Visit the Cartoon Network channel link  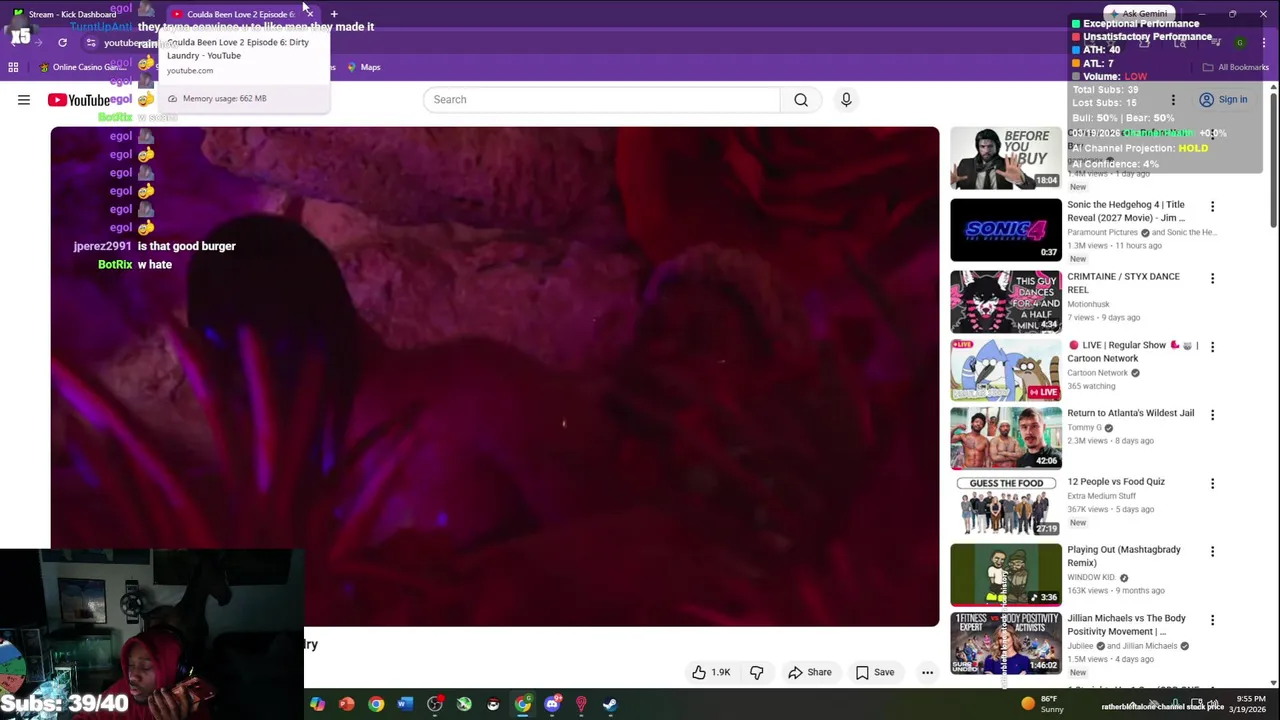pos(1097,373)
